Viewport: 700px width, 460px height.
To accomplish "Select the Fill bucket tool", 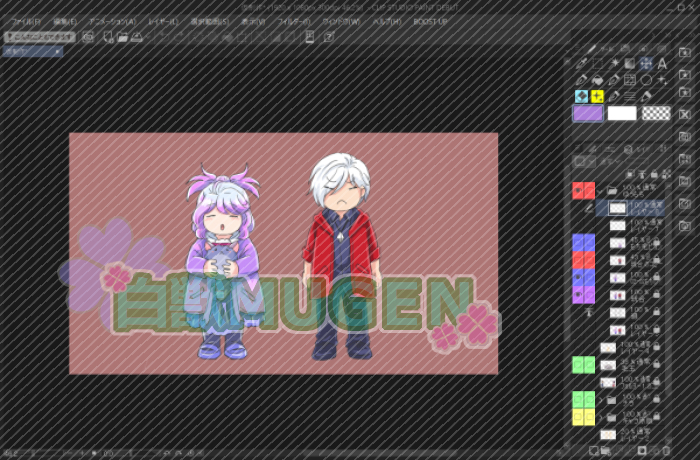I will [597, 80].
